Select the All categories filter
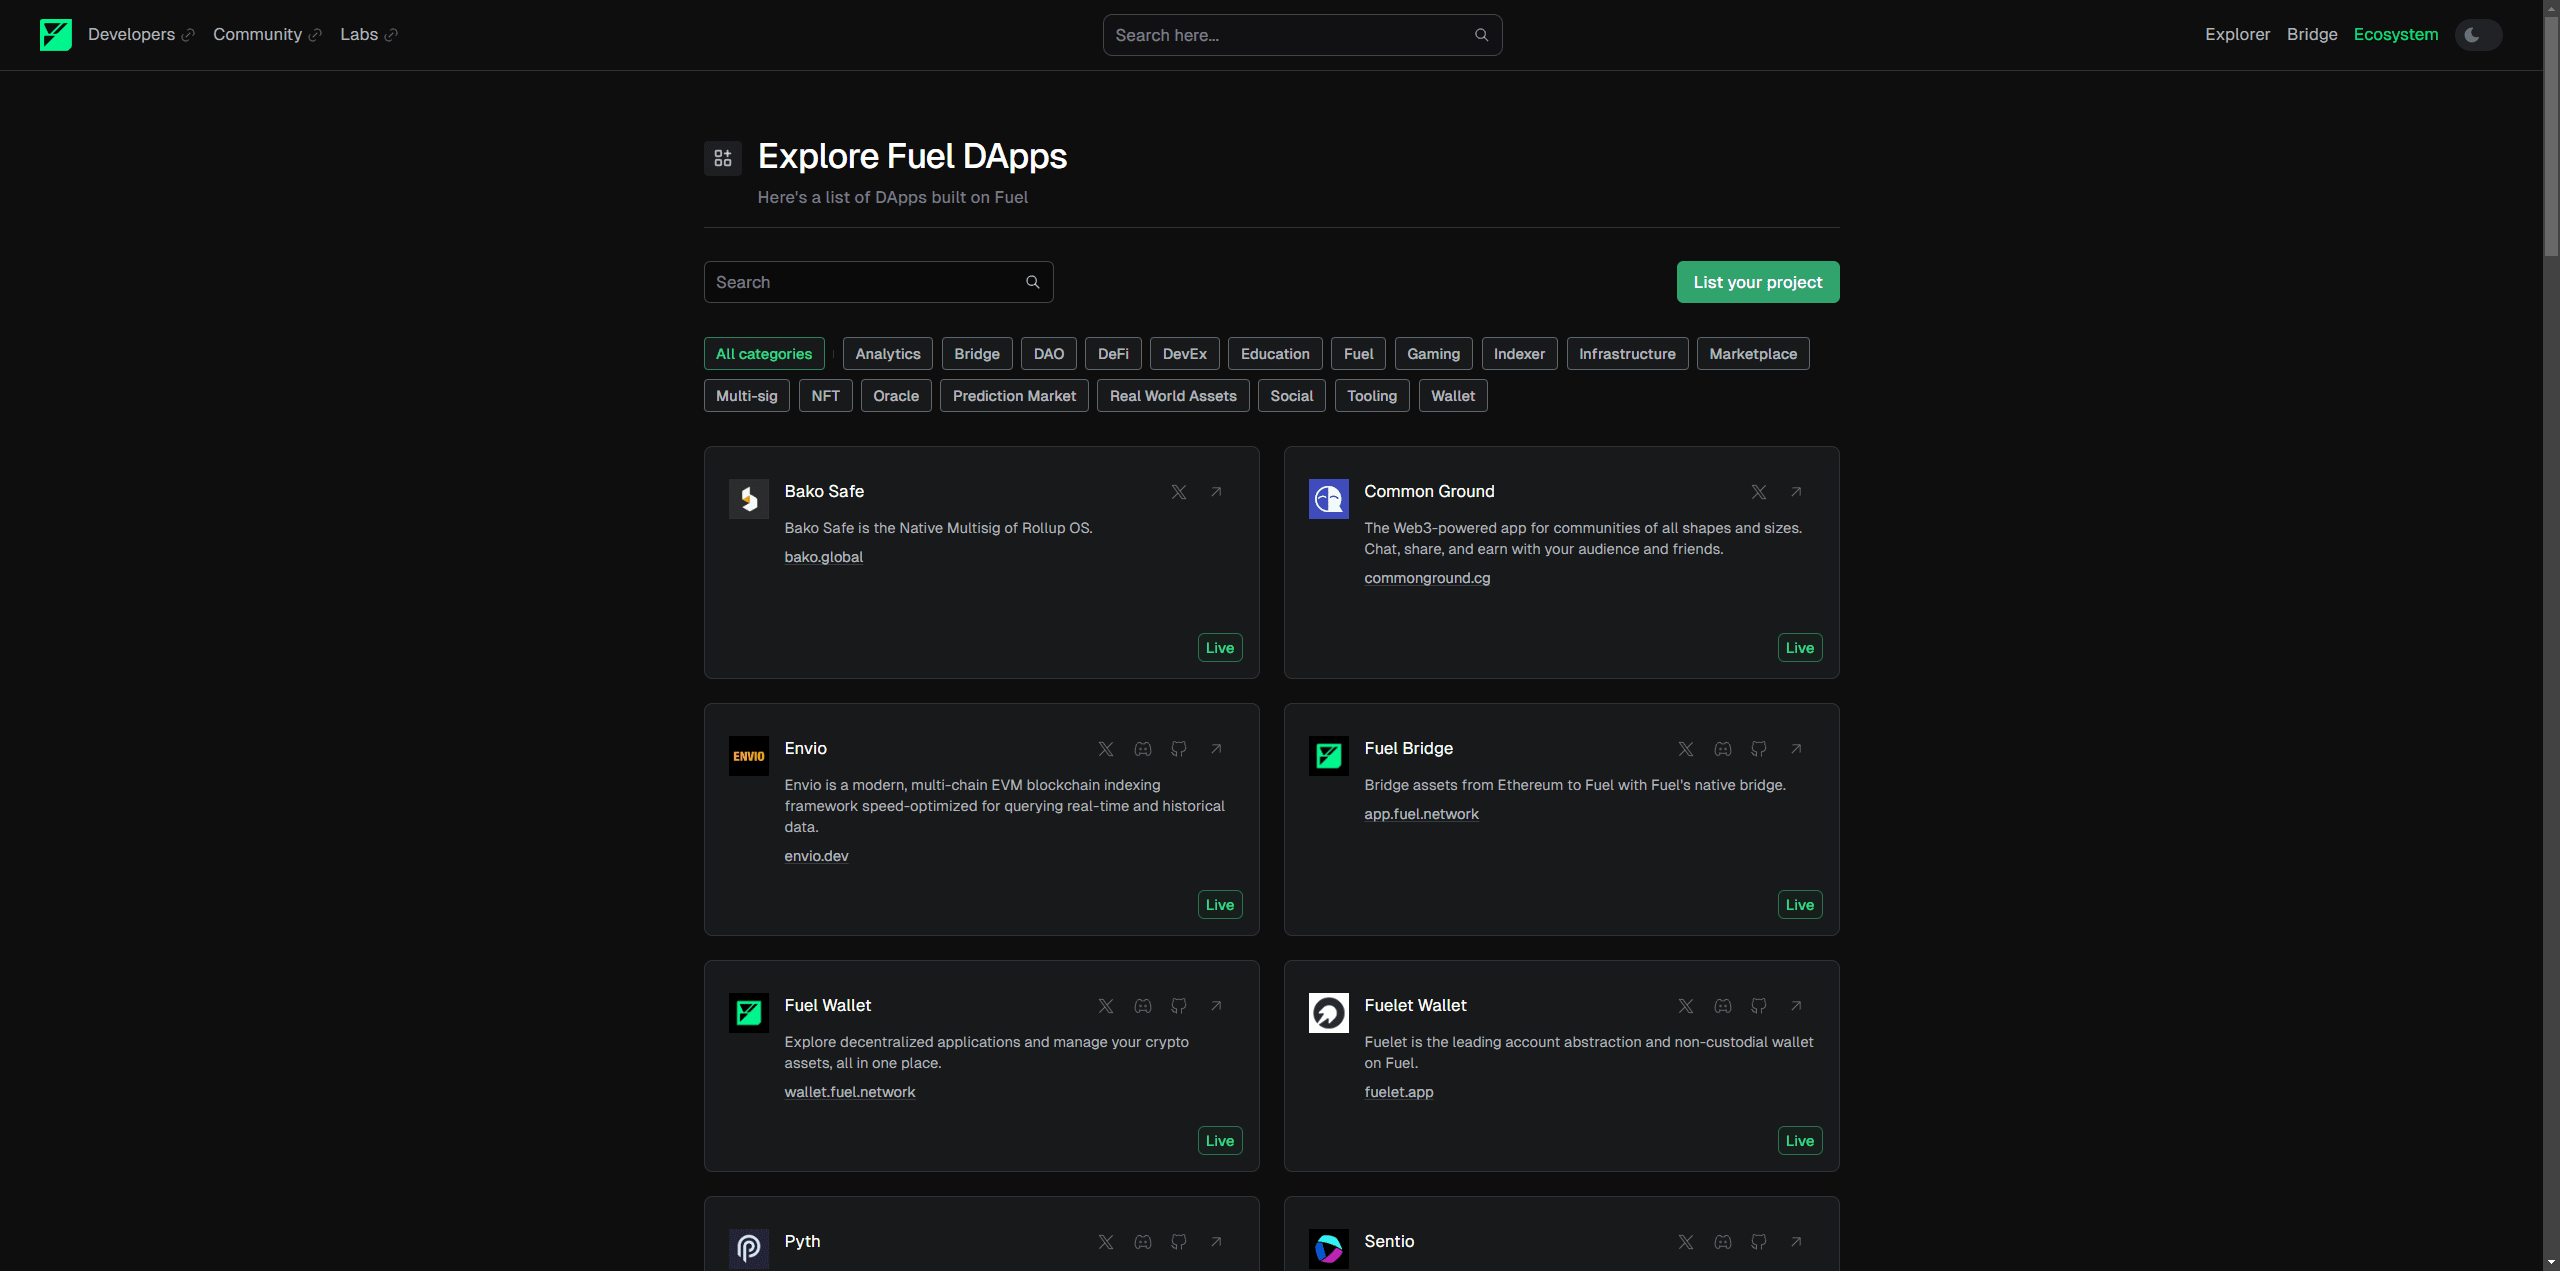2560x1271 pixels. 763,354
